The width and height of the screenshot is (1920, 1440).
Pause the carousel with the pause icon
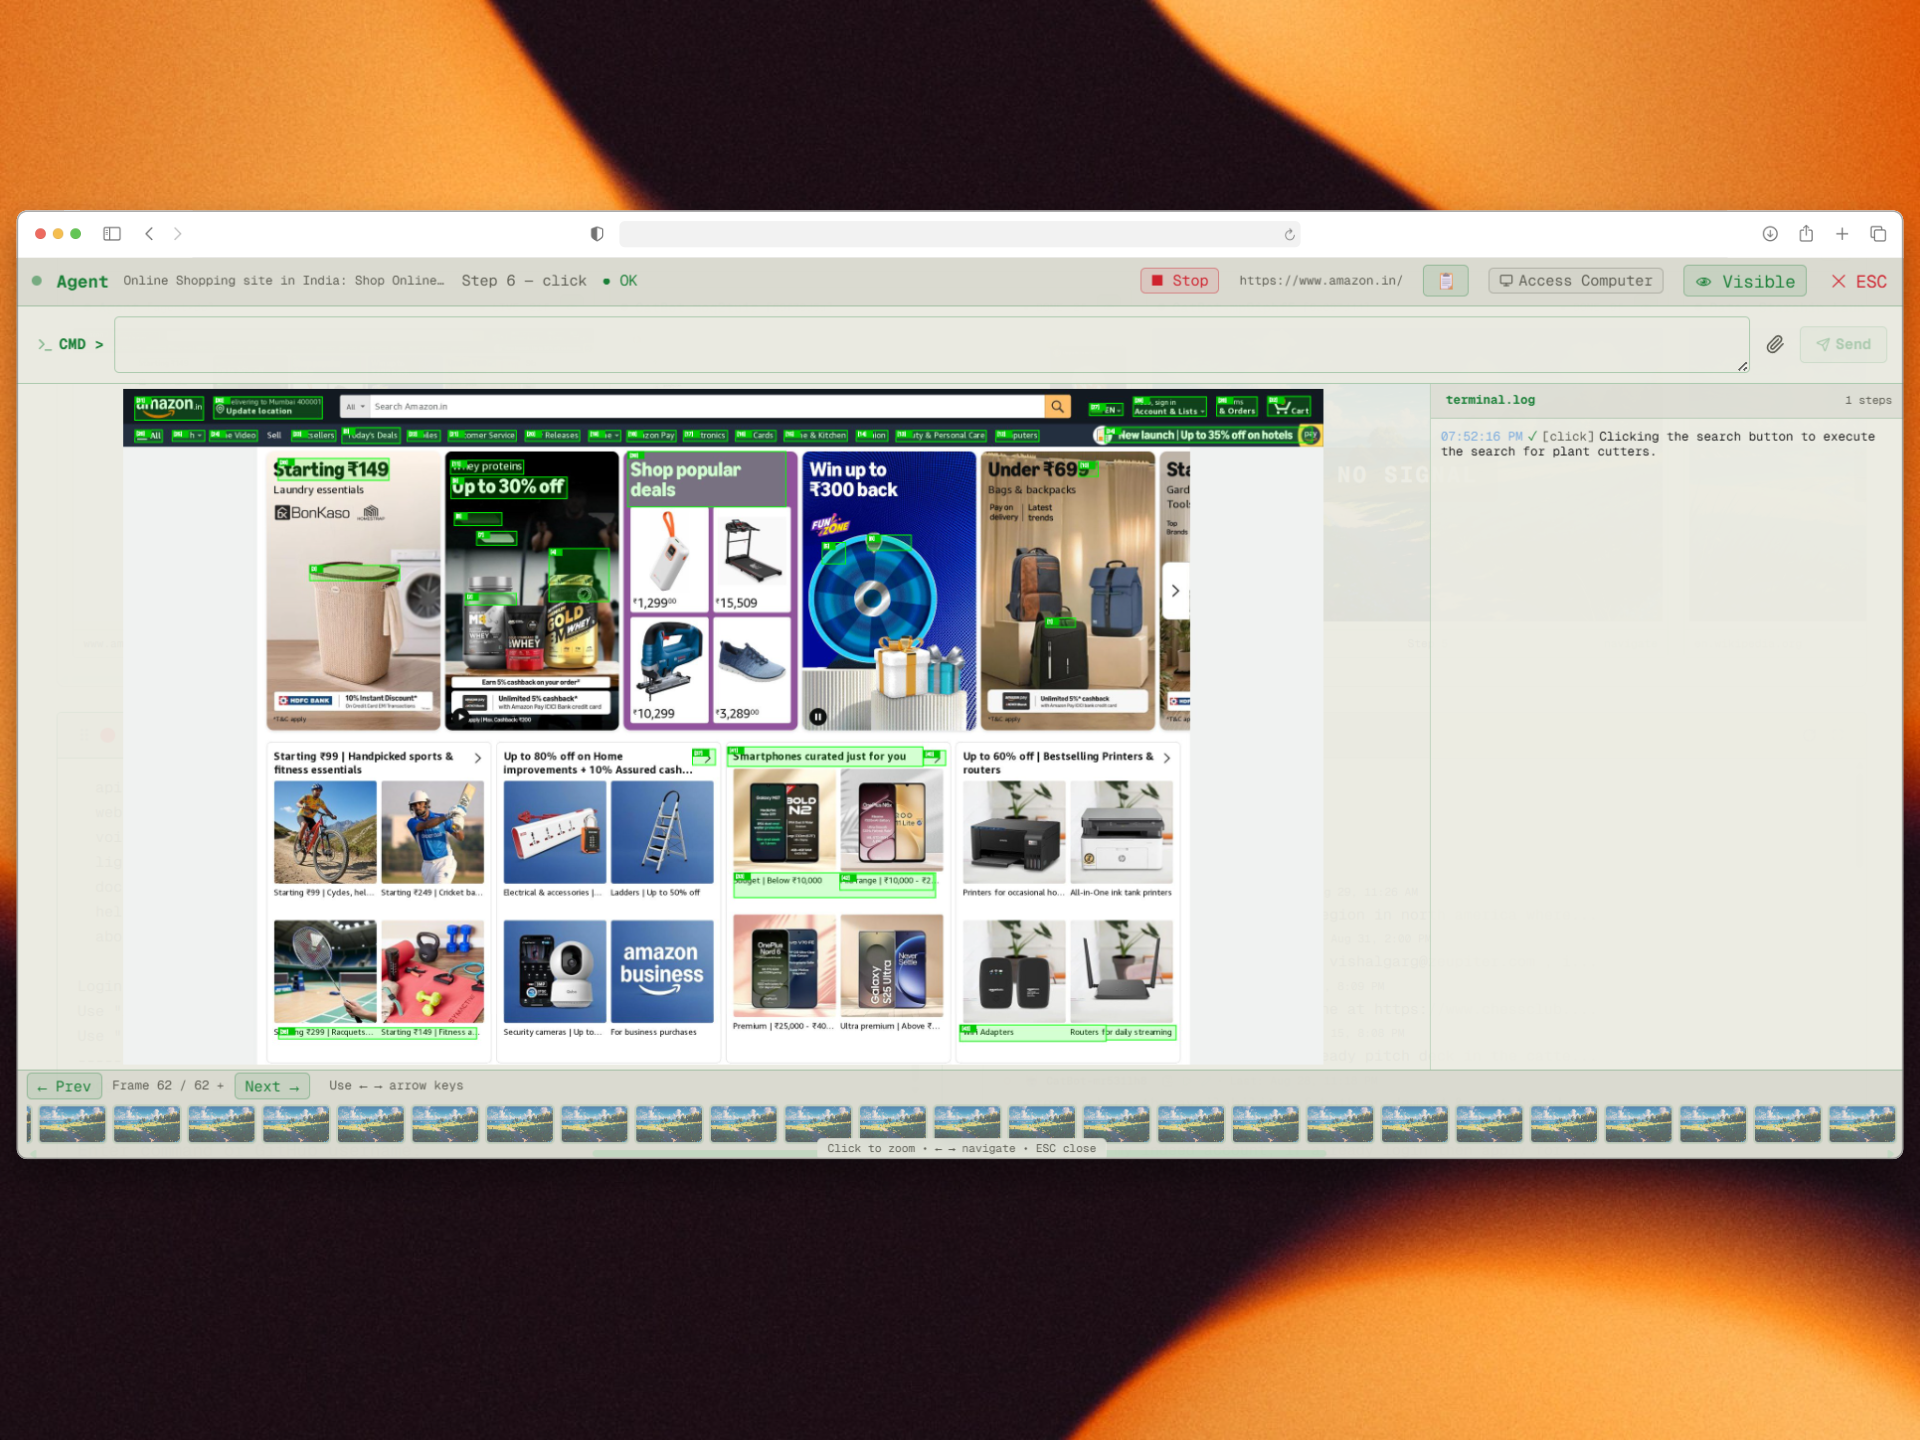[818, 716]
